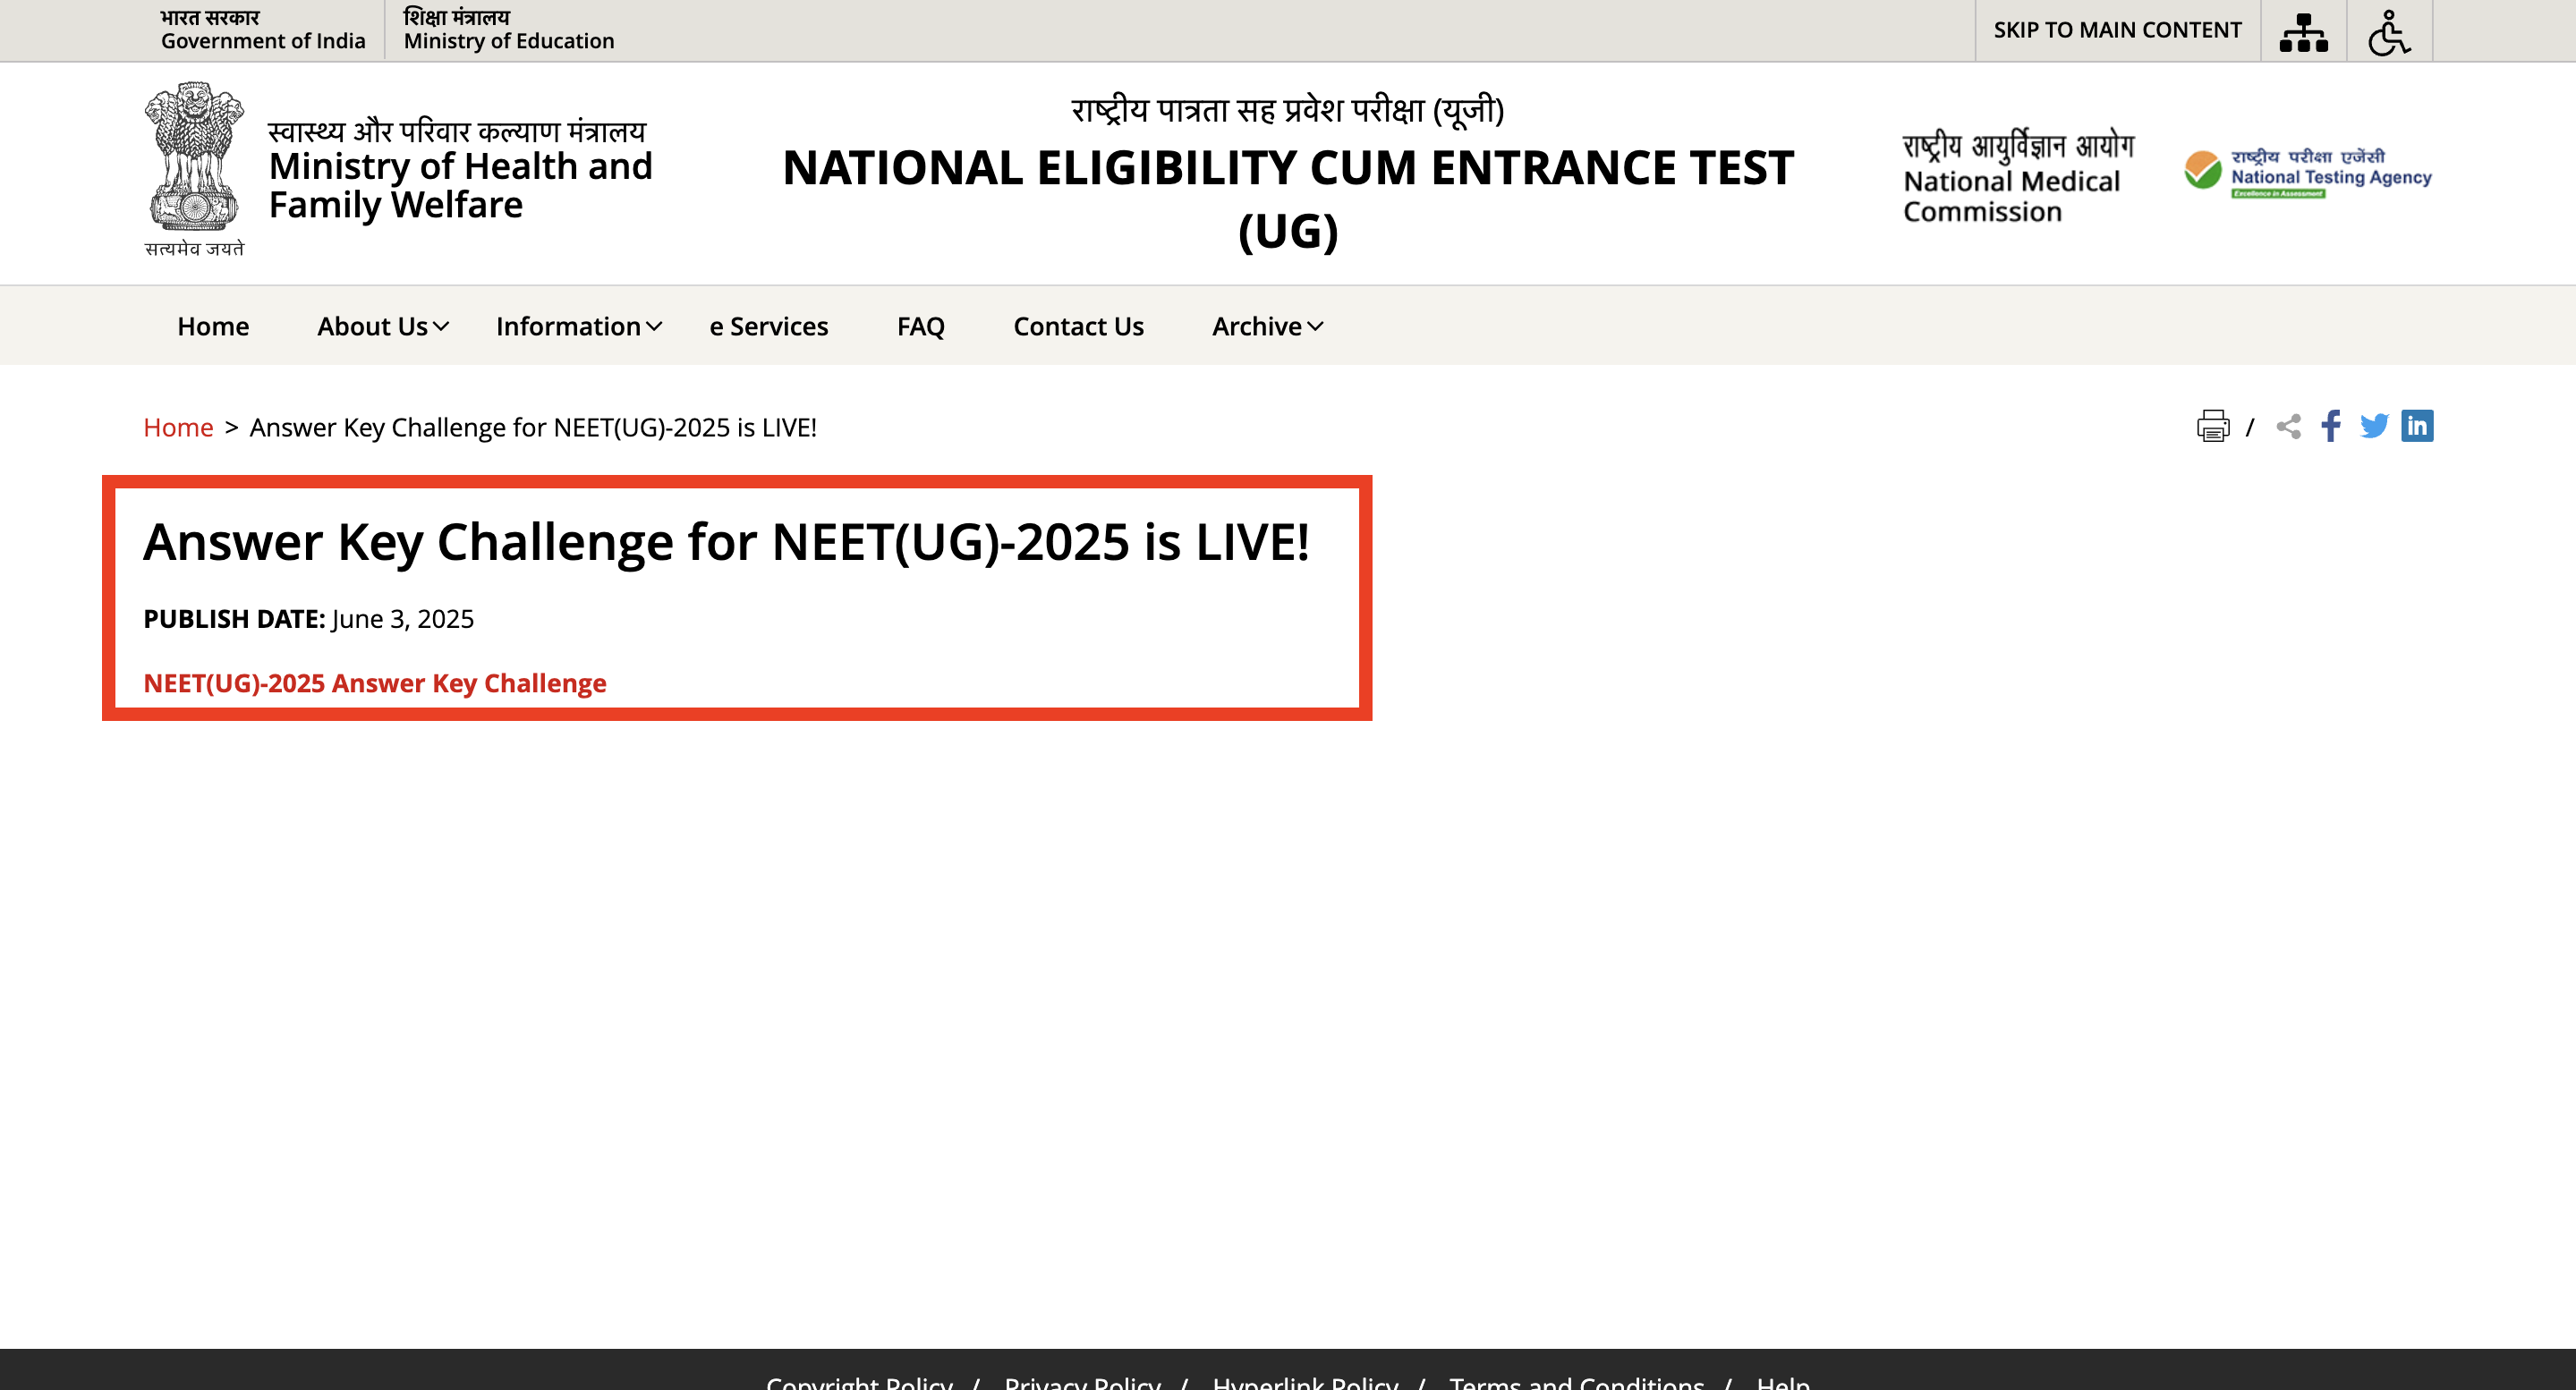Open the Contact Us page
Viewport: 2576px width, 1390px height.
click(x=1078, y=326)
